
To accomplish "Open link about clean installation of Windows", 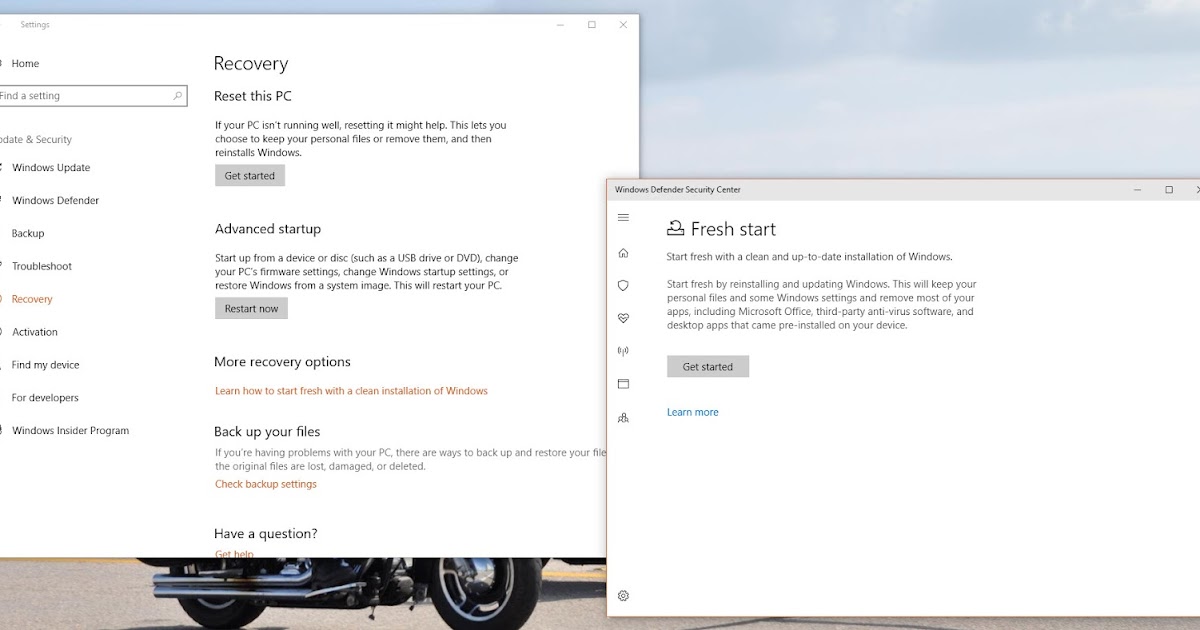I will (x=351, y=391).
